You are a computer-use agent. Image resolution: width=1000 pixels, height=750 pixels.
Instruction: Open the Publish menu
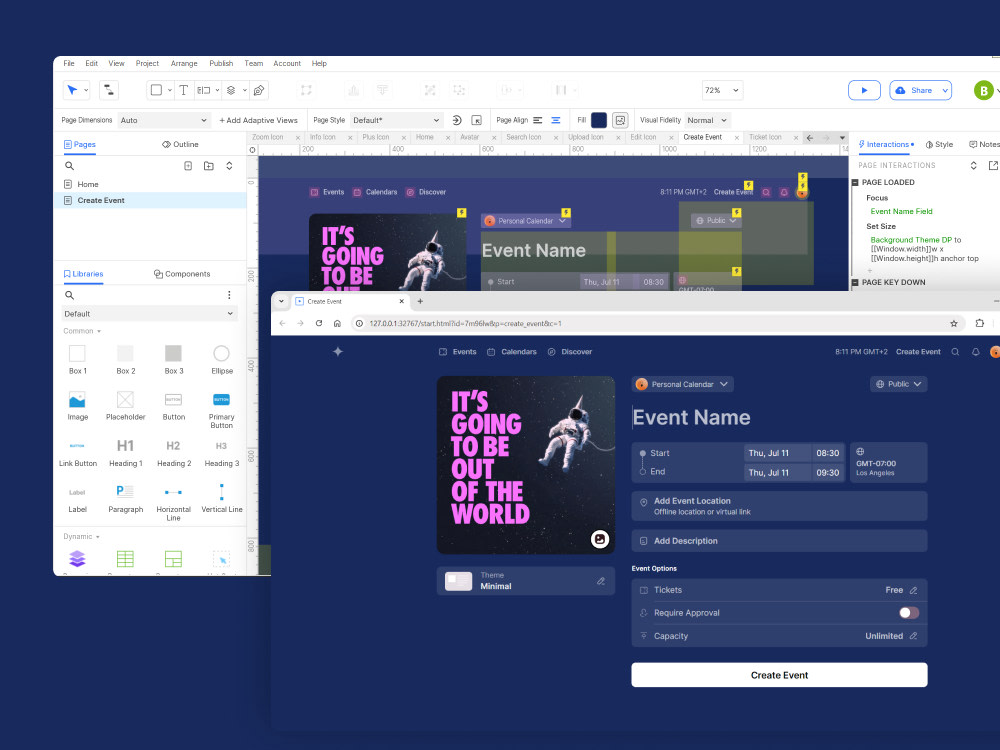pyautogui.click(x=221, y=63)
